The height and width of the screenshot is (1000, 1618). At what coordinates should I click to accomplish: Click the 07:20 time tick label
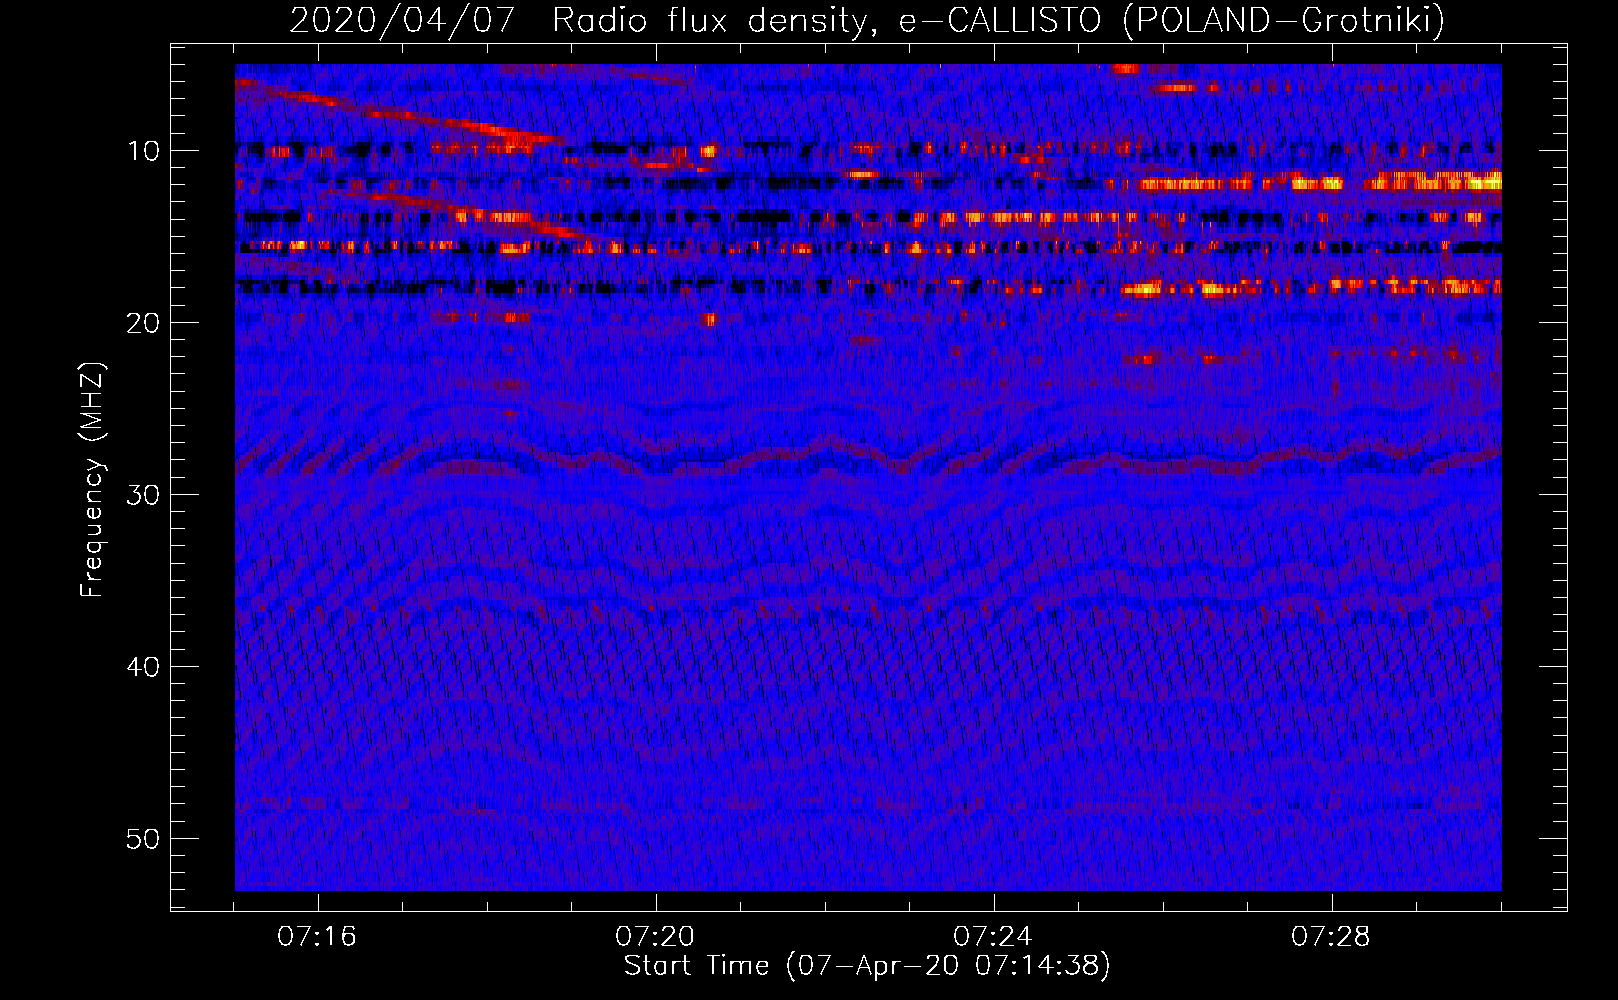tap(655, 937)
